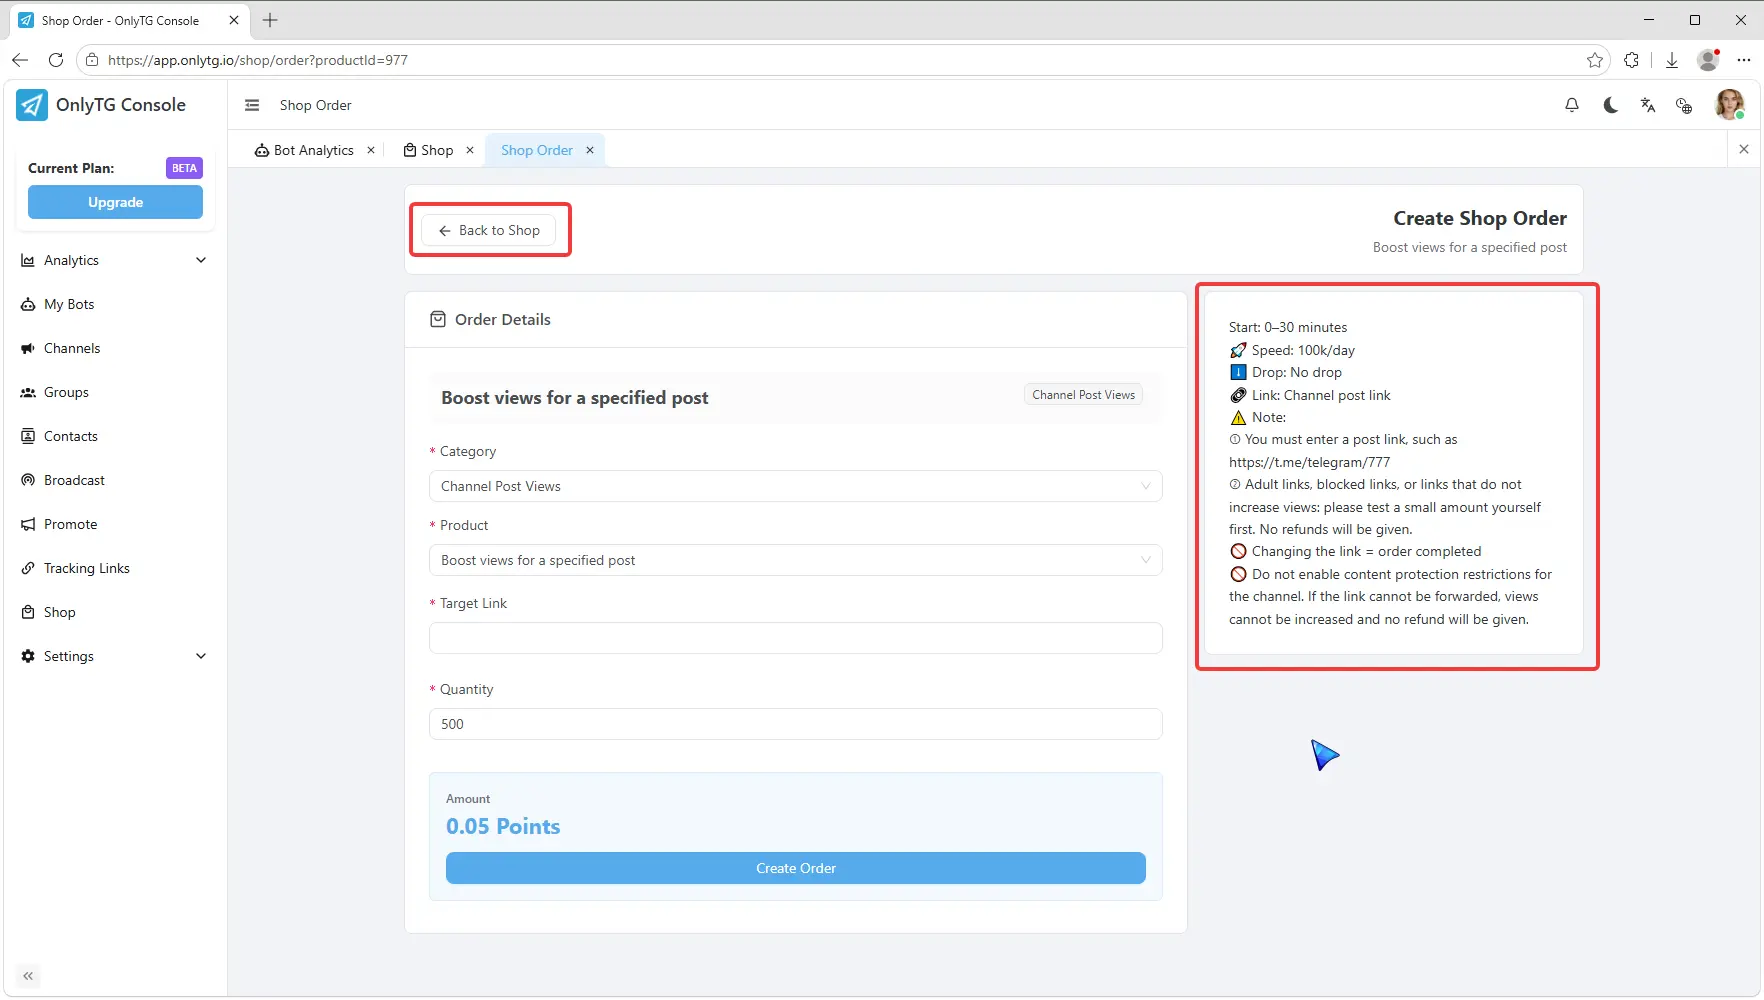The width and height of the screenshot is (1764, 1000).
Task: Open the language translation icon
Action: point(1648,105)
